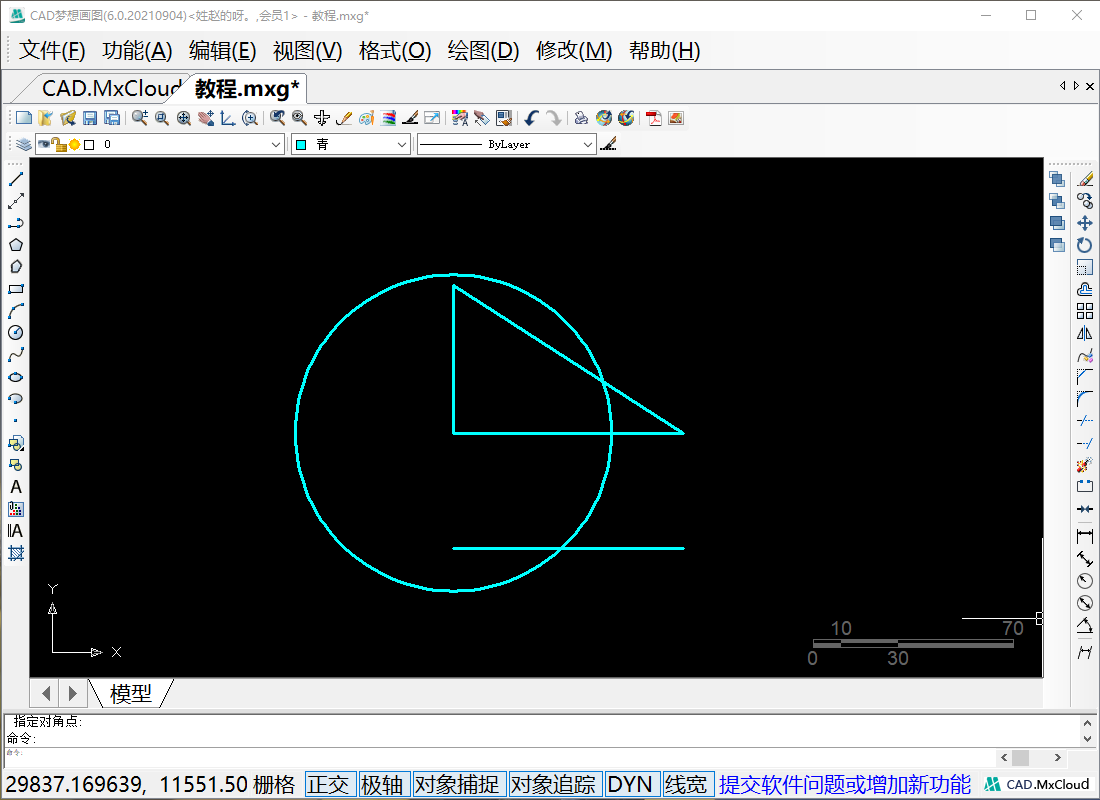Image resolution: width=1100 pixels, height=800 pixels.
Task: Select the Arc drawing tool
Action: click(15, 311)
